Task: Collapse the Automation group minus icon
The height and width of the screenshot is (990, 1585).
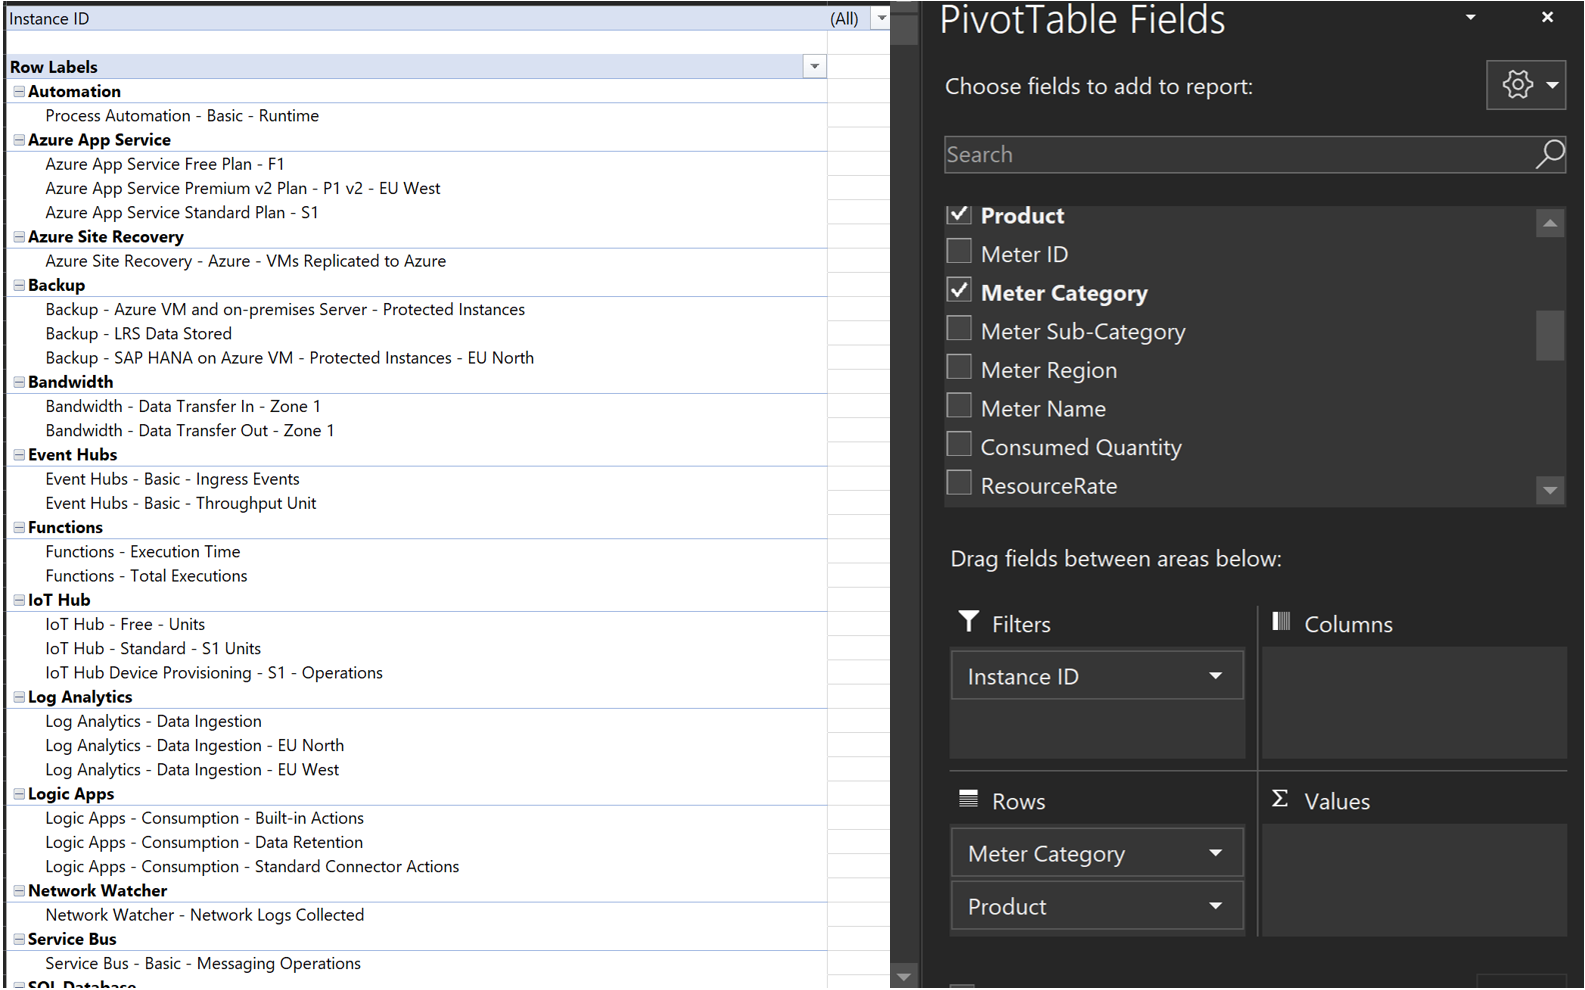Action: coord(19,91)
